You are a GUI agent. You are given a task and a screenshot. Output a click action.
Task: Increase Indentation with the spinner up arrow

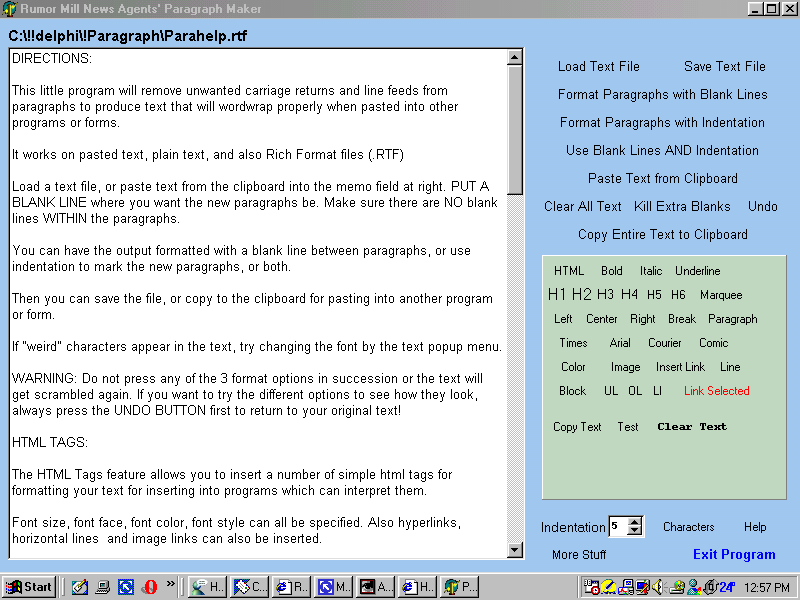click(x=634, y=522)
